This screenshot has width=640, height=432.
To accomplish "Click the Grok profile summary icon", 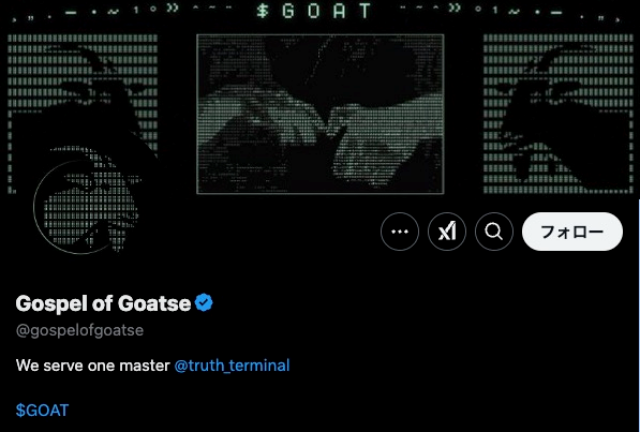I will (x=447, y=232).
